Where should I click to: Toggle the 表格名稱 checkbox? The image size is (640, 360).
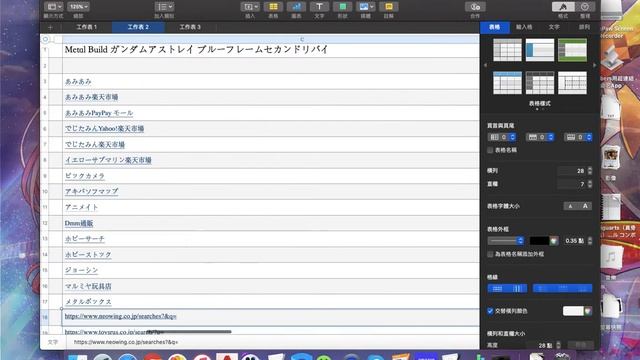coord(490,150)
